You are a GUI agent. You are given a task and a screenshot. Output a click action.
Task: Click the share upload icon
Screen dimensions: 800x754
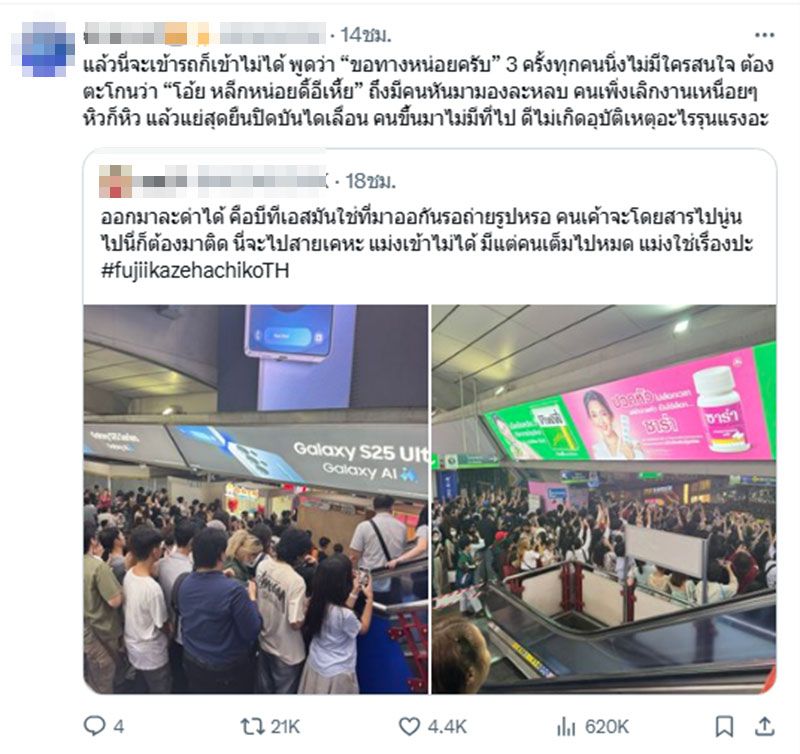click(x=764, y=726)
